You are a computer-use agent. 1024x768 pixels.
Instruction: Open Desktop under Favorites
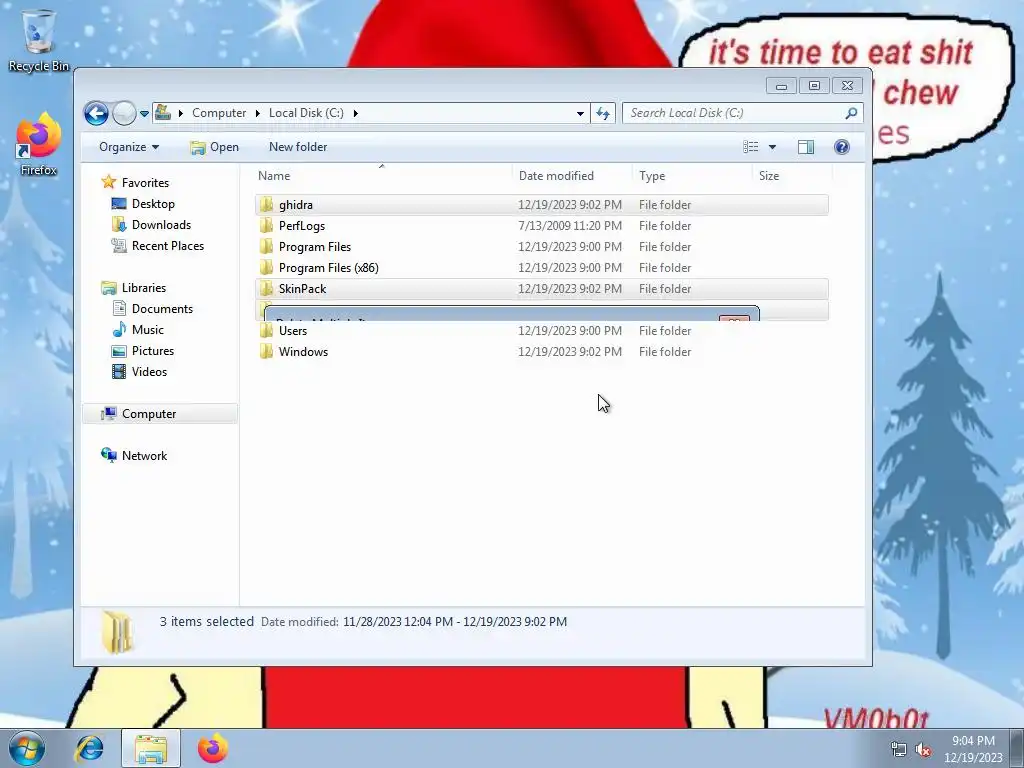click(153, 204)
